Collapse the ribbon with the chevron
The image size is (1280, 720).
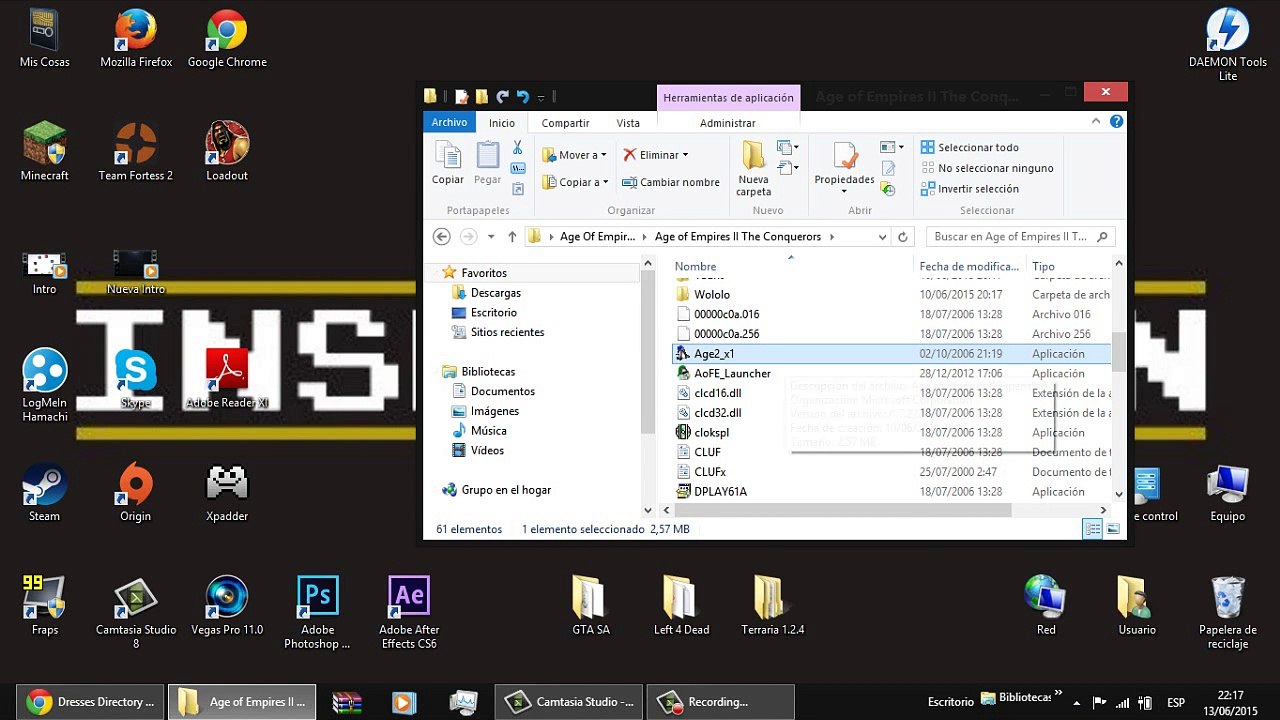point(1097,122)
